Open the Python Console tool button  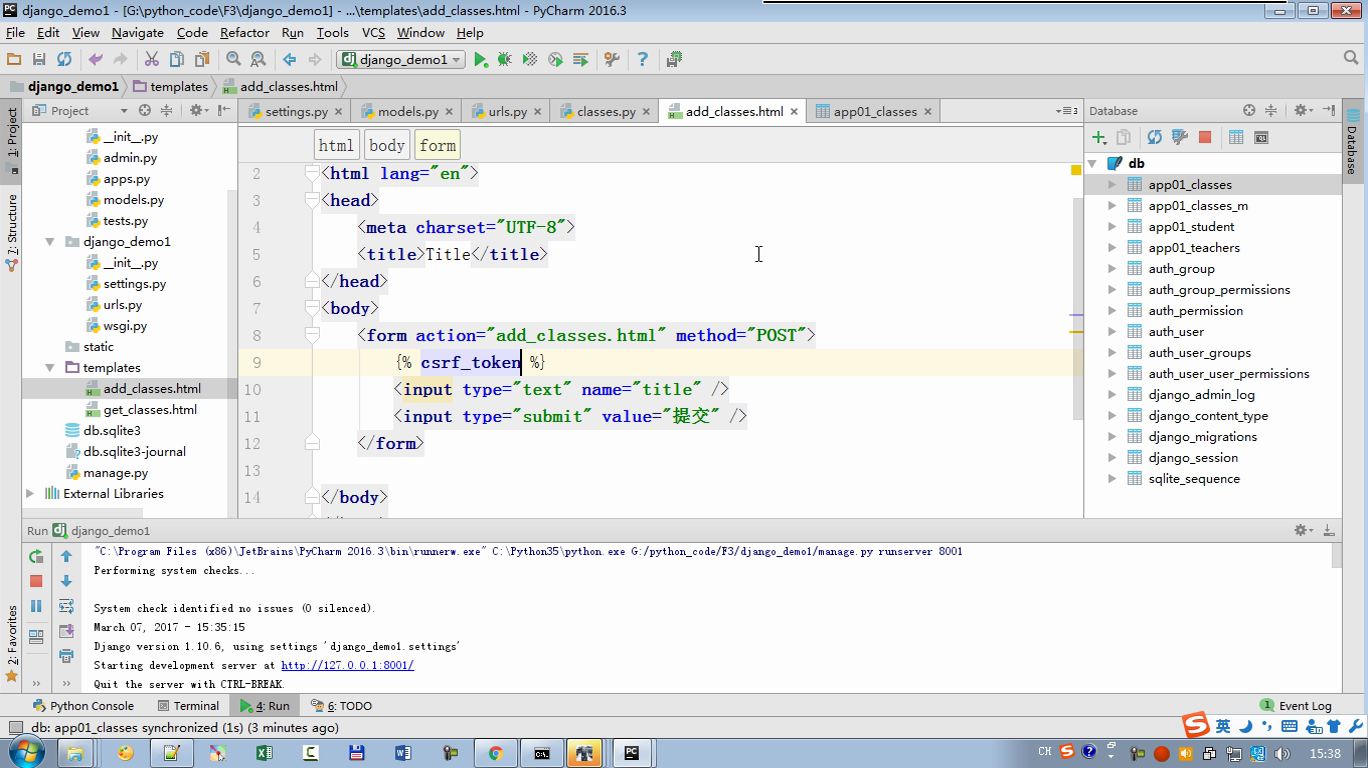pyautogui.click(x=82, y=706)
